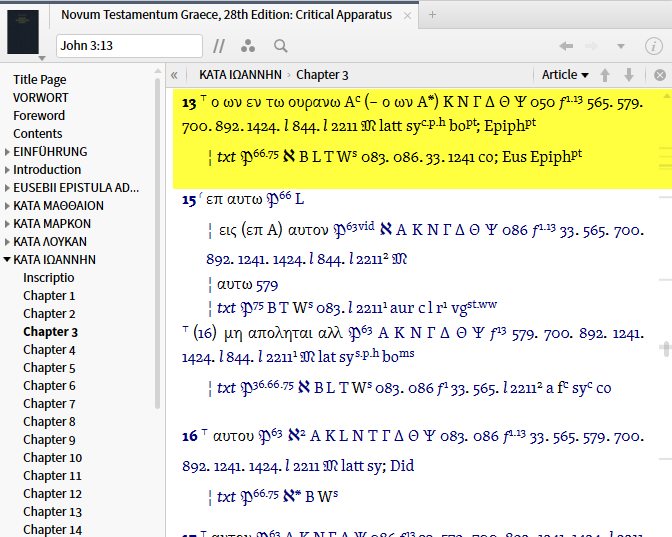
Task: Expand ΚΑΤΑ ΜΑΡΚΟΝ section
Action: [x=7, y=224]
